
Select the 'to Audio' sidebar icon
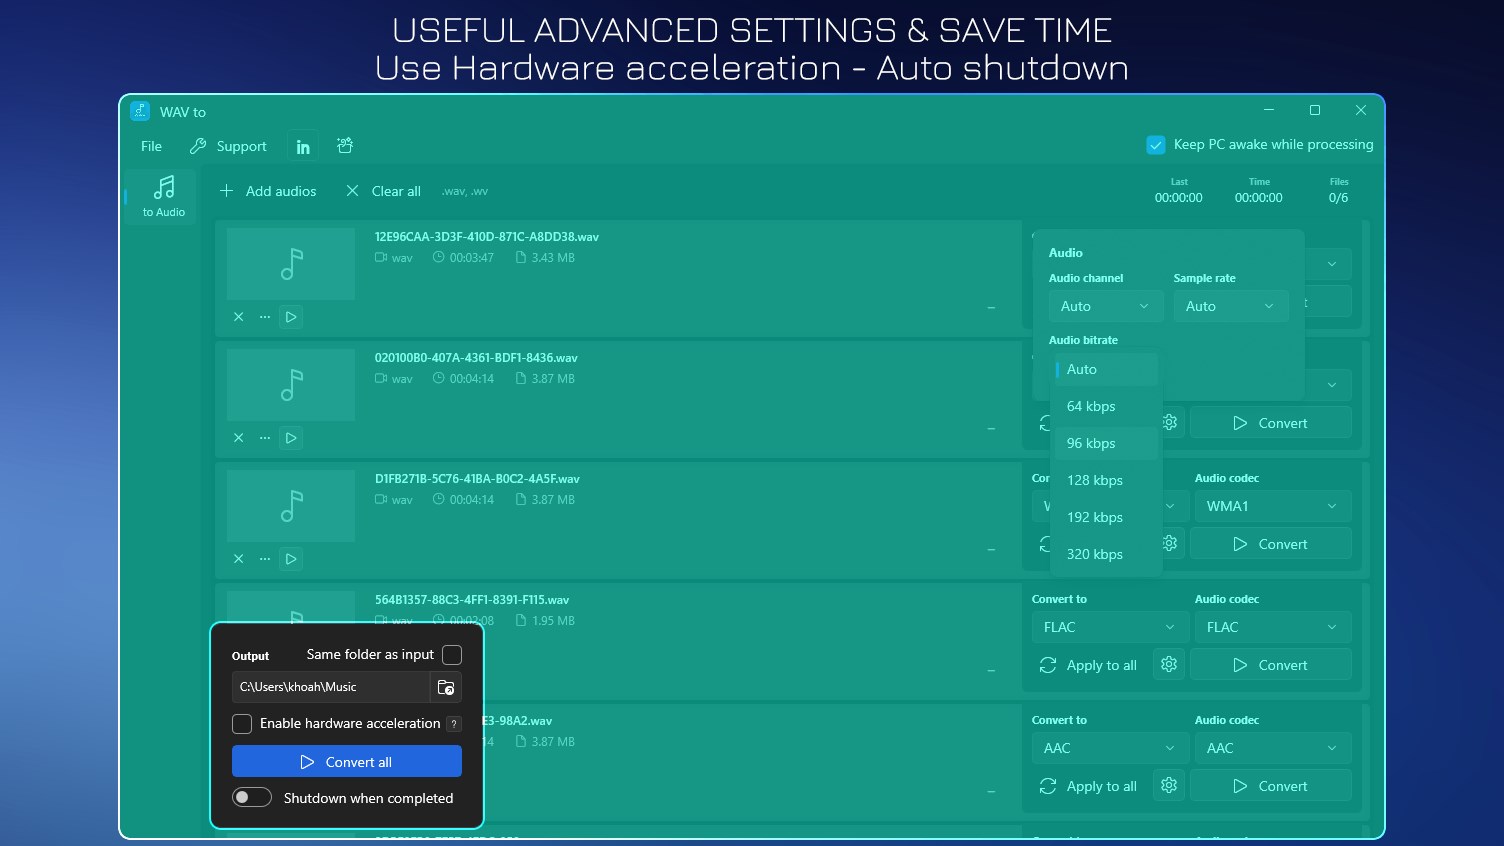pyautogui.click(x=161, y=196)
